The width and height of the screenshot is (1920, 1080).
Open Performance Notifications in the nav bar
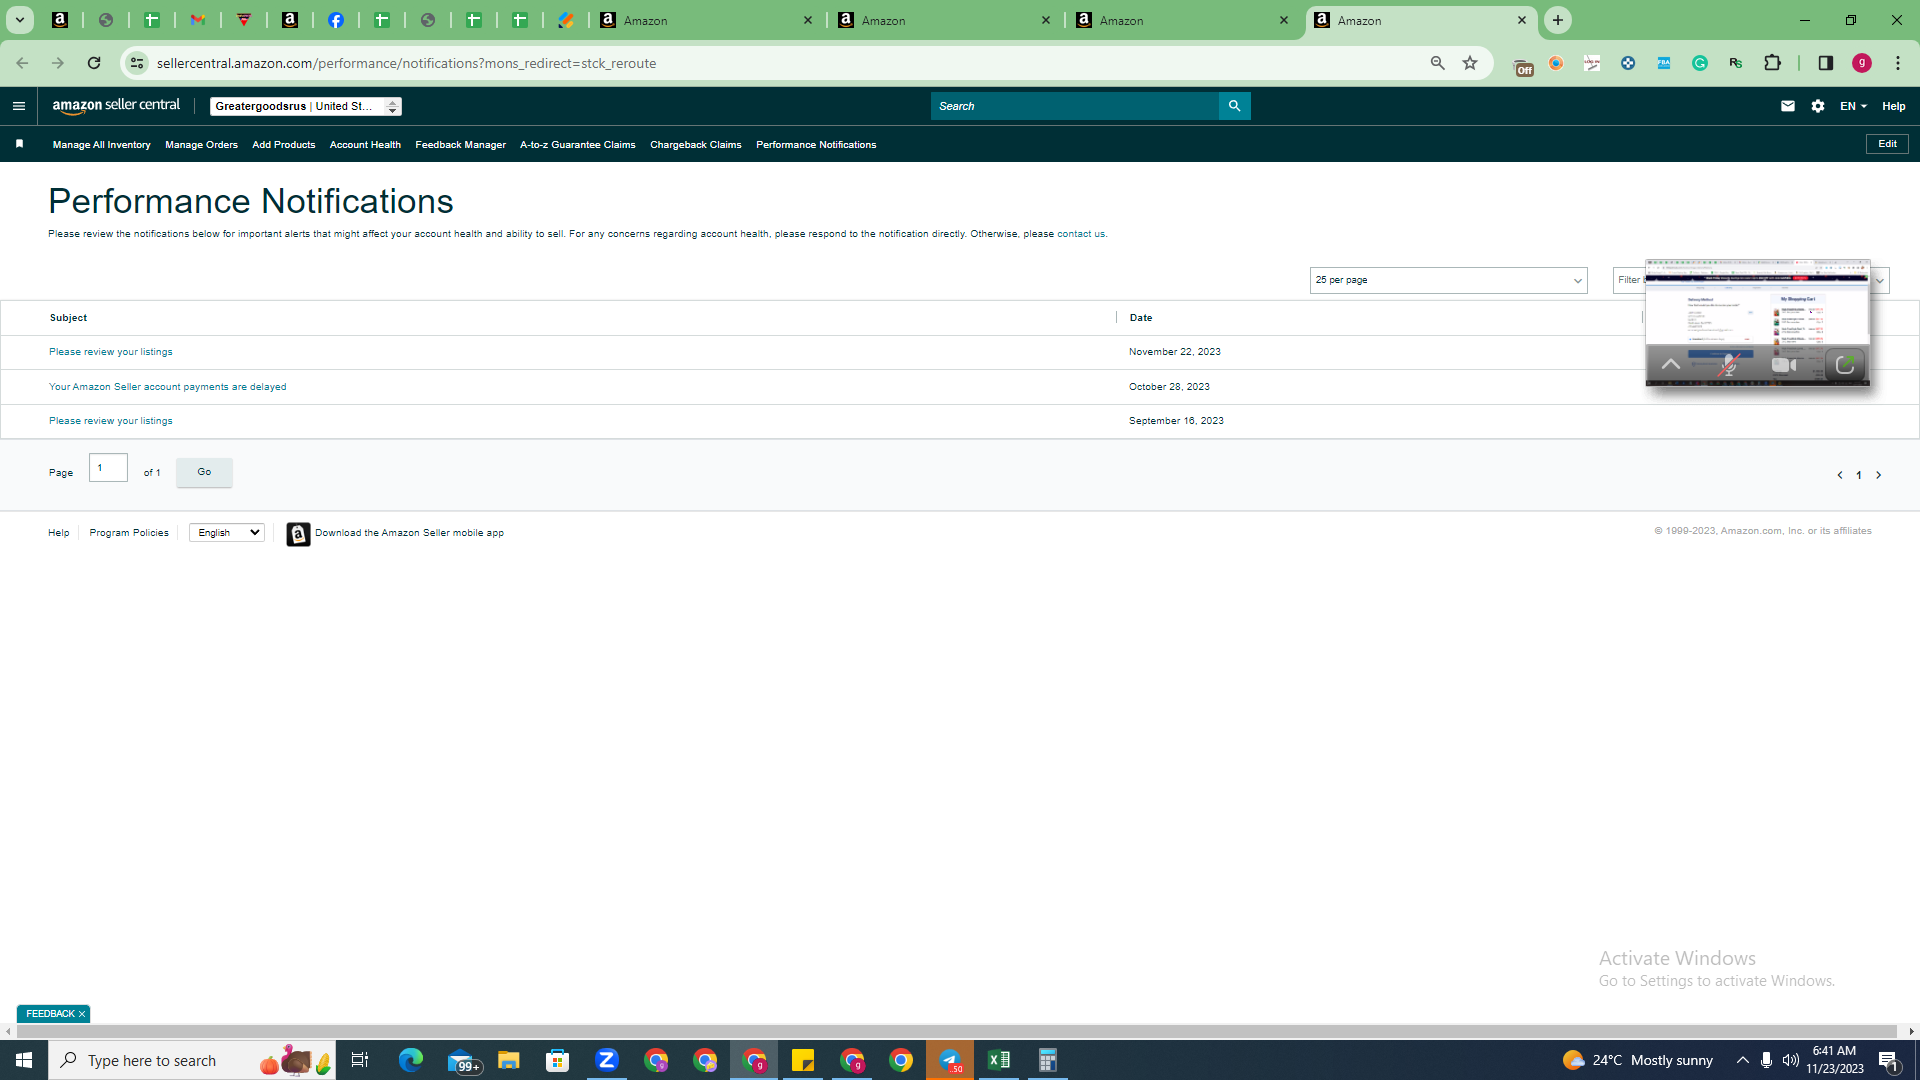point(816,145)
